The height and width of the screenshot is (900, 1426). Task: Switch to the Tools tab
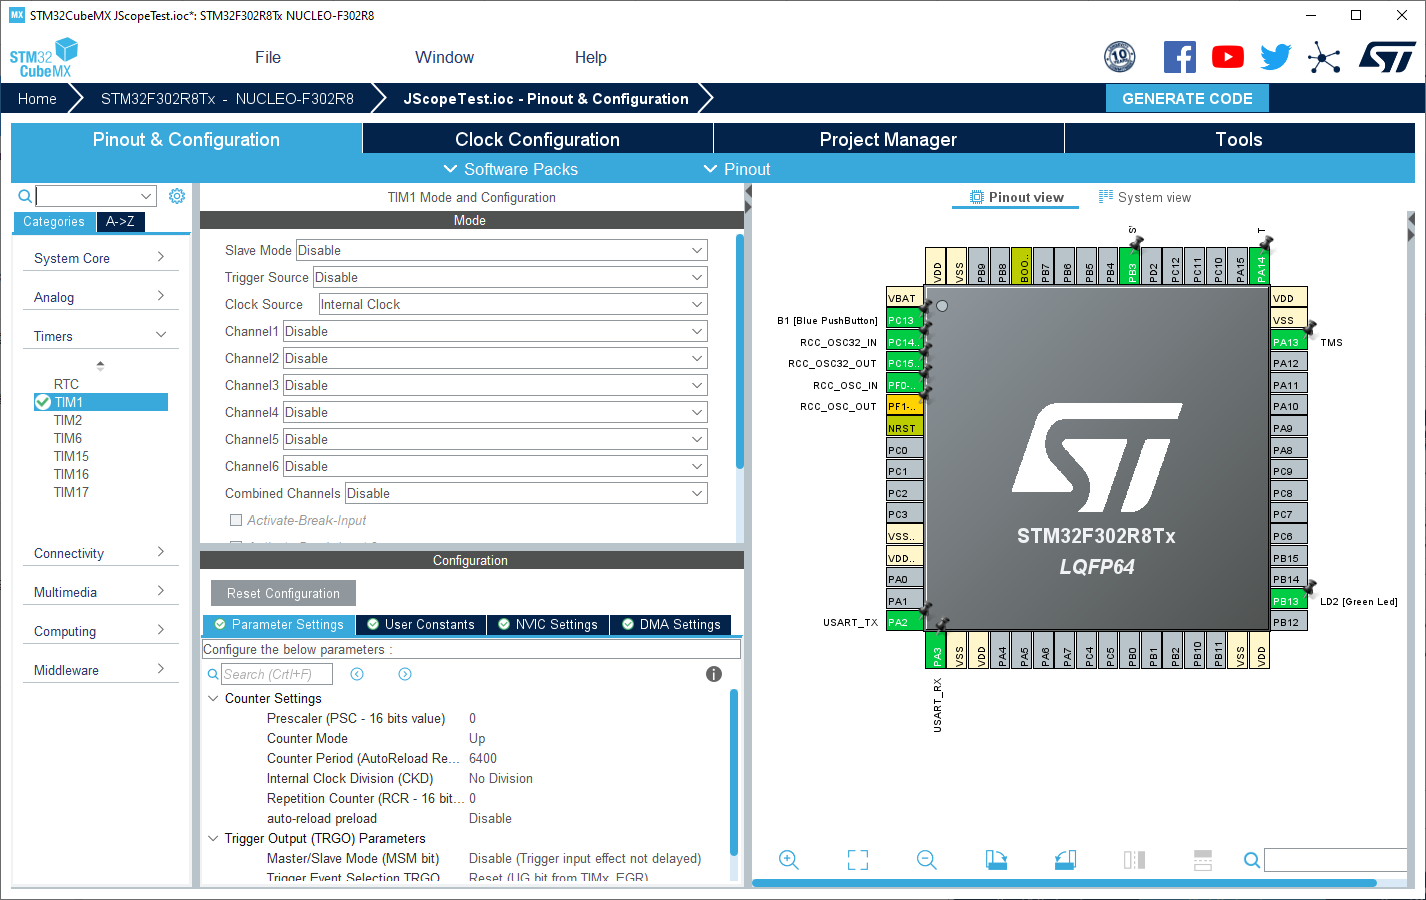1239,139
